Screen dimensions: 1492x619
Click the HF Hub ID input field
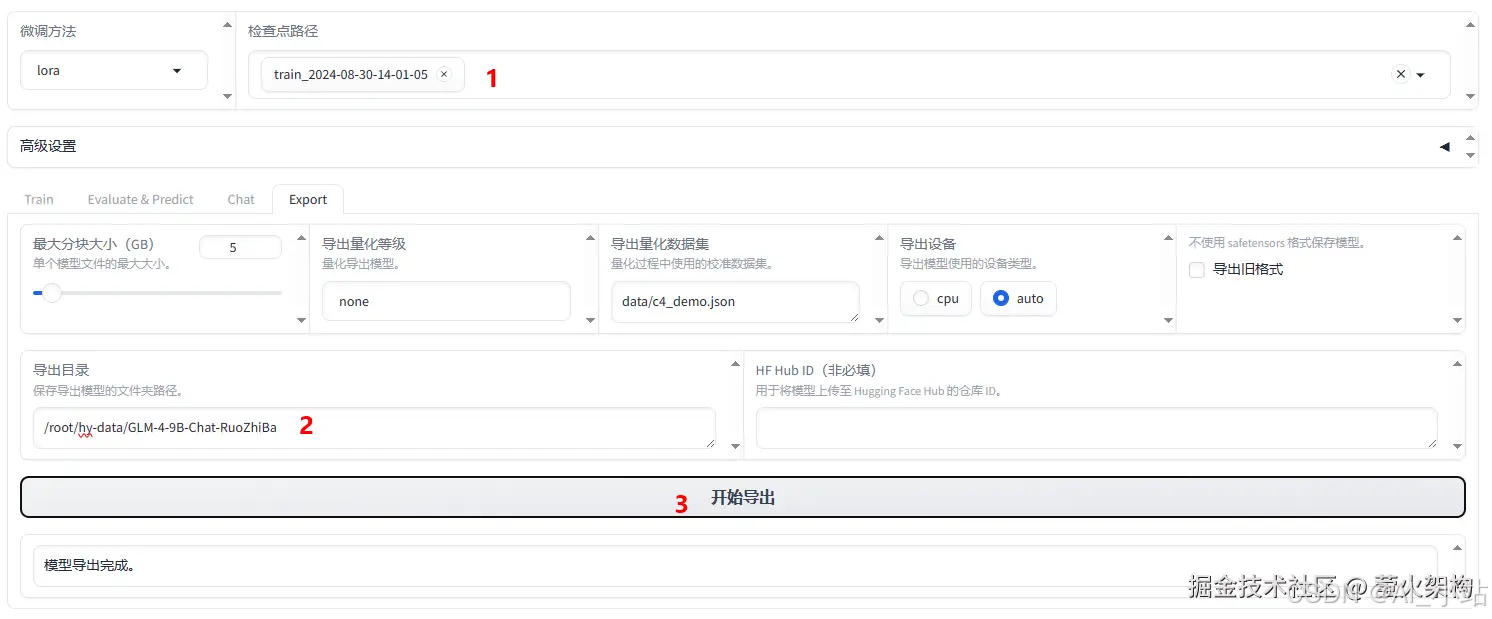[x=1096, y=428]
